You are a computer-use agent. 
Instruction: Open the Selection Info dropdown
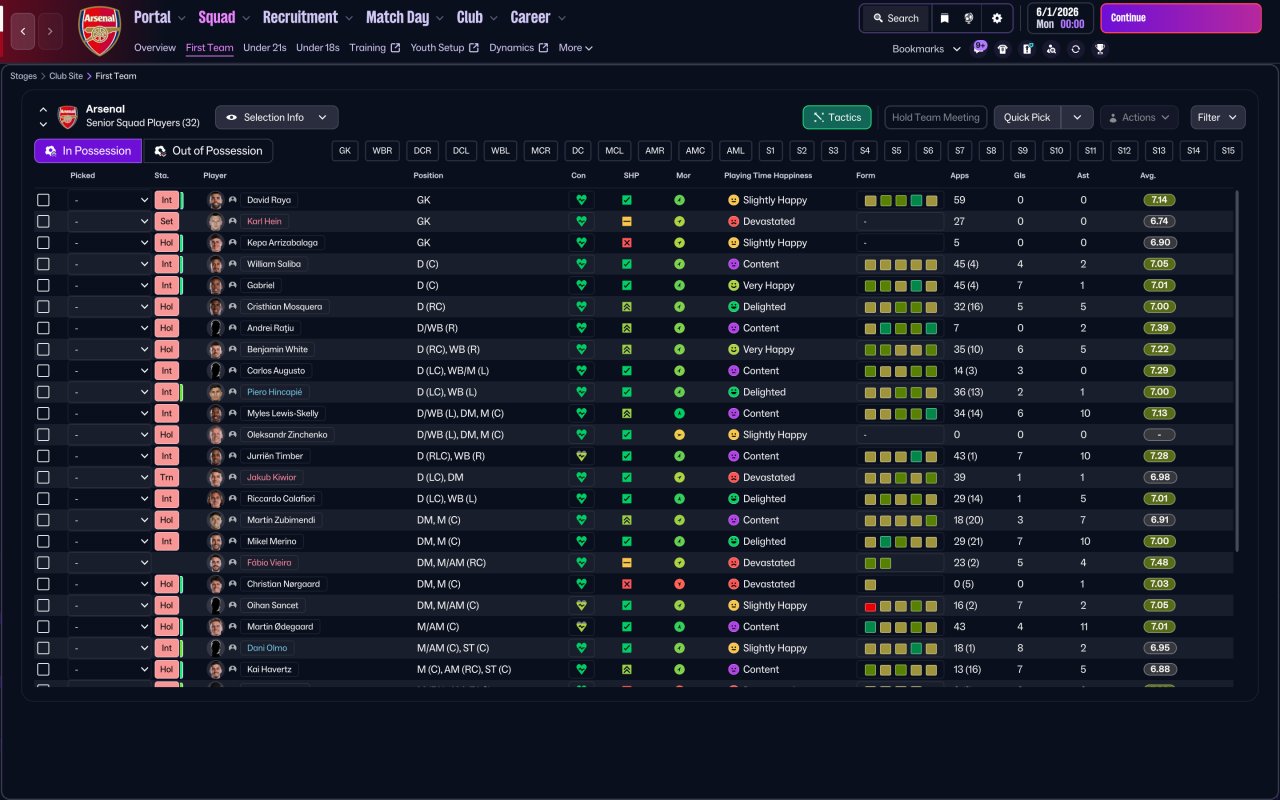coord(277,117)
